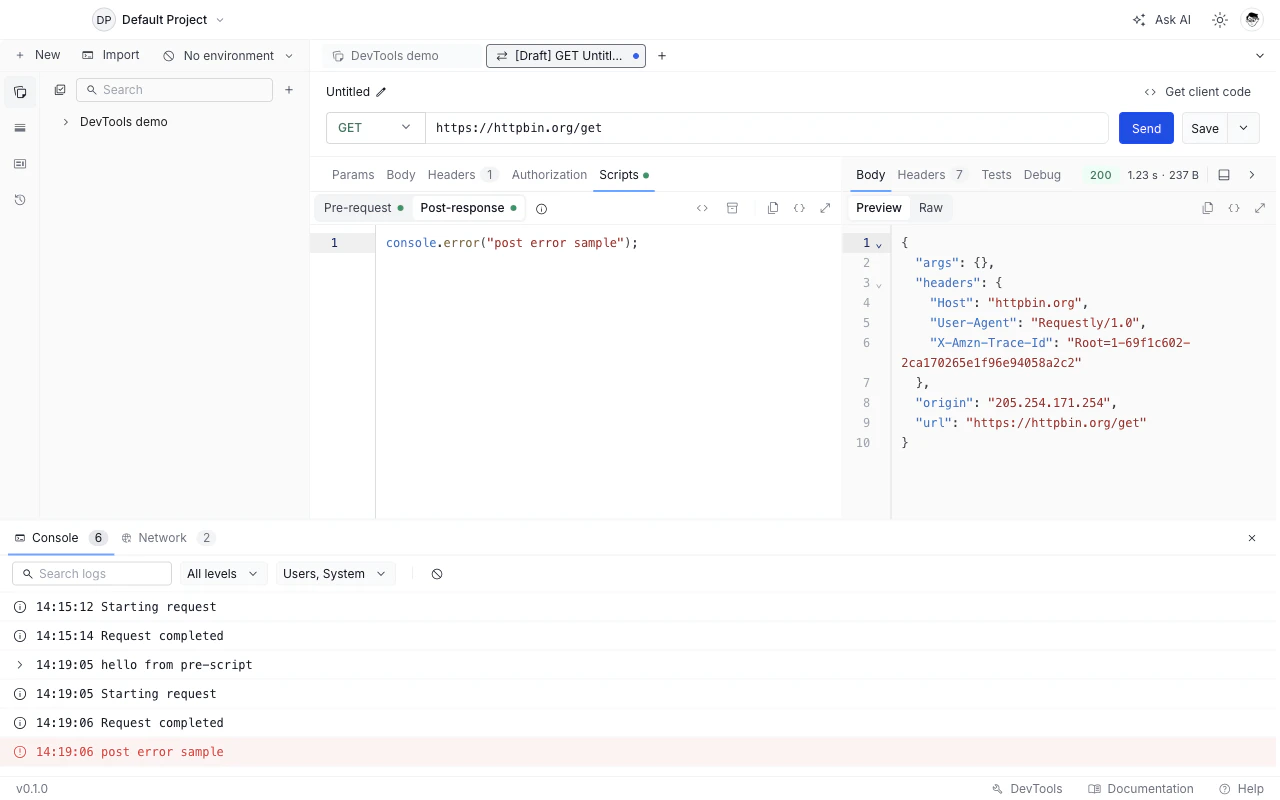Open the All levels filter dropdown

click(x=223, y=574)
